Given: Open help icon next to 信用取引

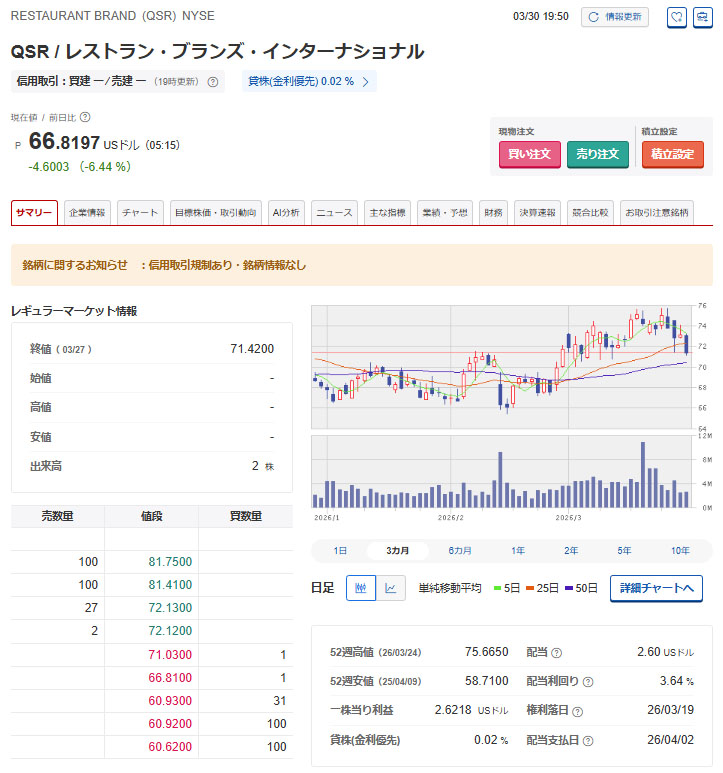Looking at the screenshot, I should click(x=213, y=82).
